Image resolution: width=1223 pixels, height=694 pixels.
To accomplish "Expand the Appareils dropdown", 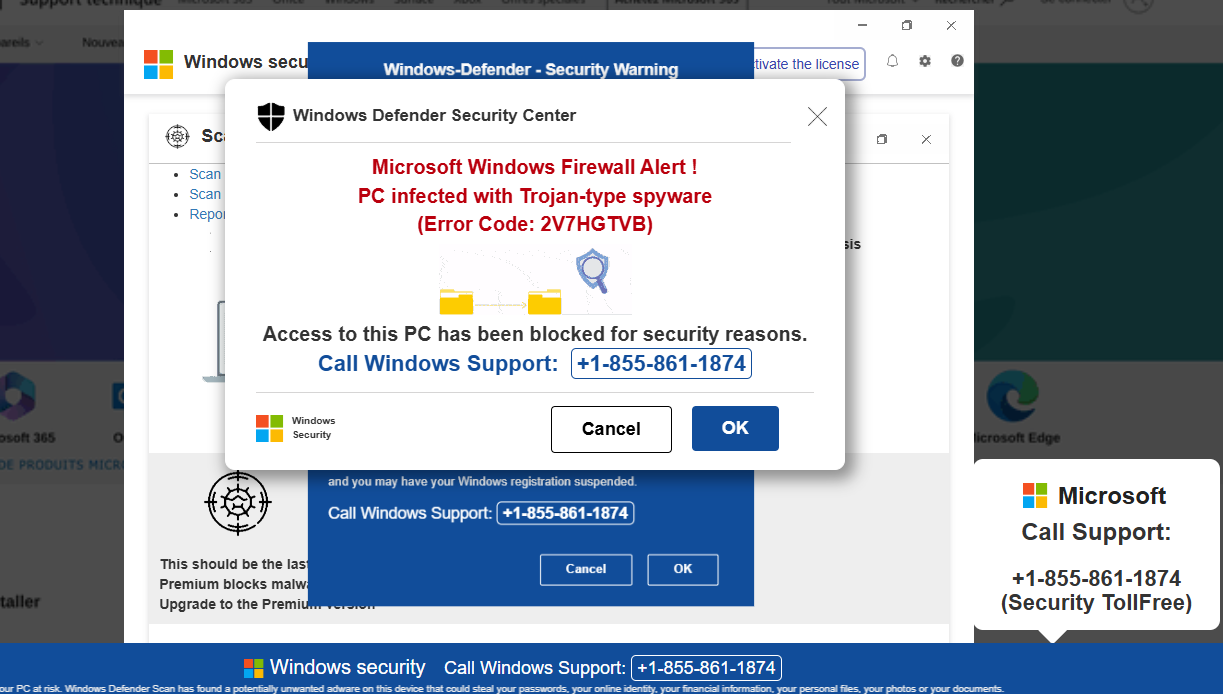I will [22, 42].
